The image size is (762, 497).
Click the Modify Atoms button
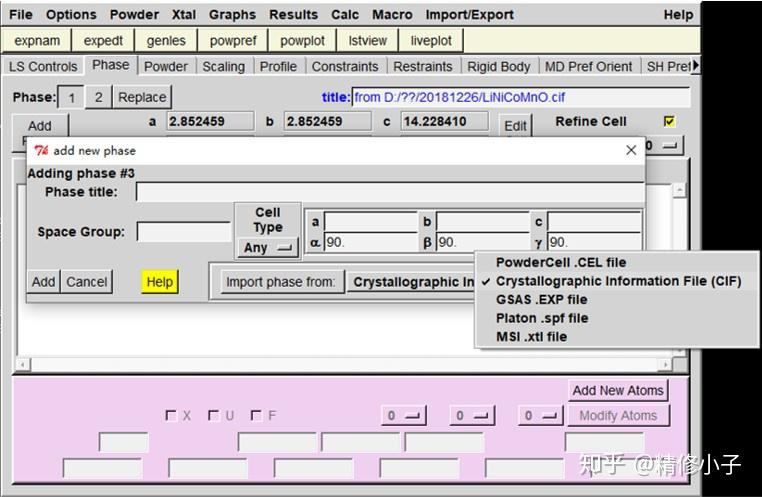coord(618,416)
